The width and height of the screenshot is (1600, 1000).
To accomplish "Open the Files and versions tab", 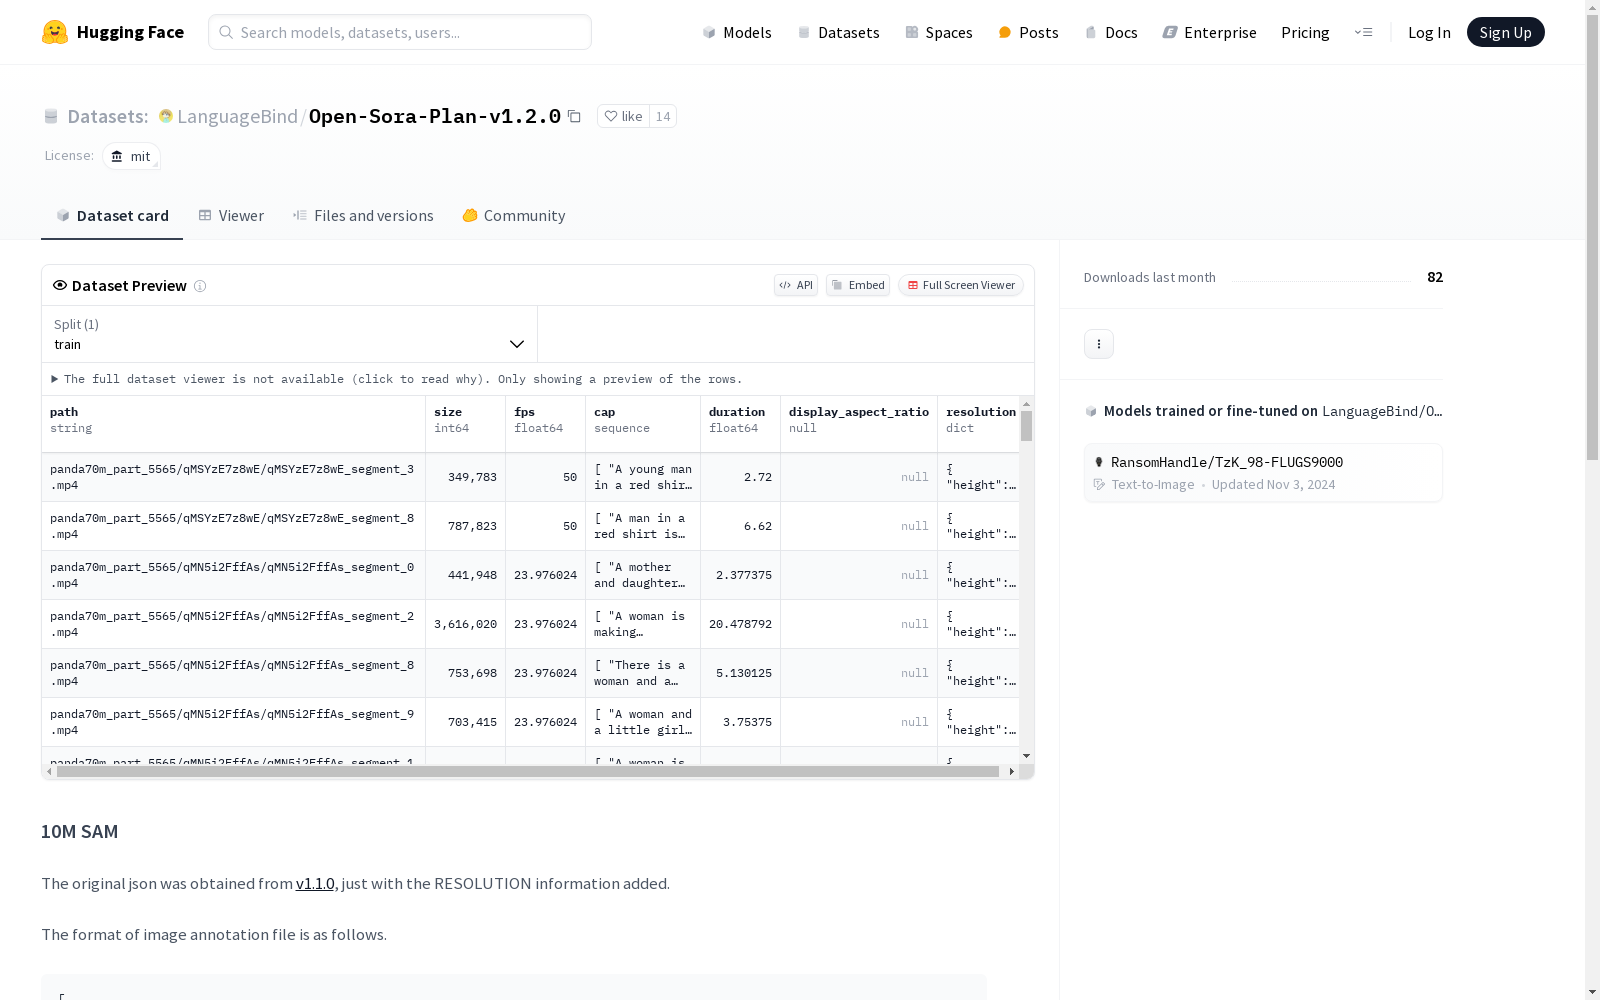I will coord(363,216).
